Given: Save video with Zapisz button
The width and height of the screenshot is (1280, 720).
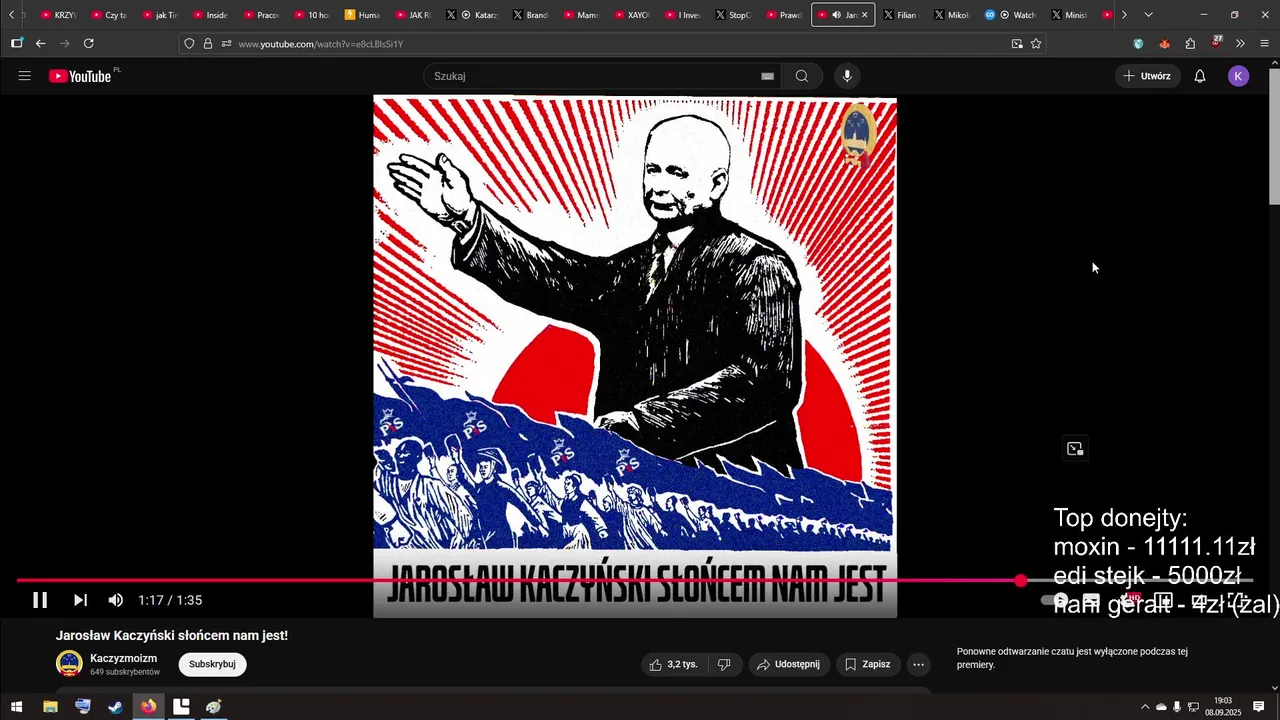Looking at the screenshot, I should click(x=868, y=664).
